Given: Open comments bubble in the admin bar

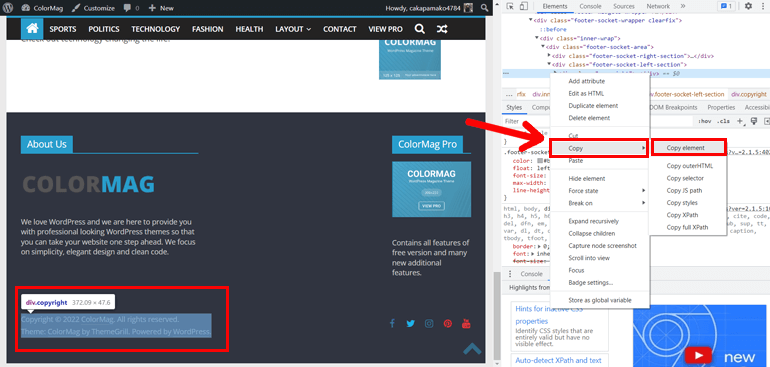Looking at the screenshot, I should click(132, 8).
